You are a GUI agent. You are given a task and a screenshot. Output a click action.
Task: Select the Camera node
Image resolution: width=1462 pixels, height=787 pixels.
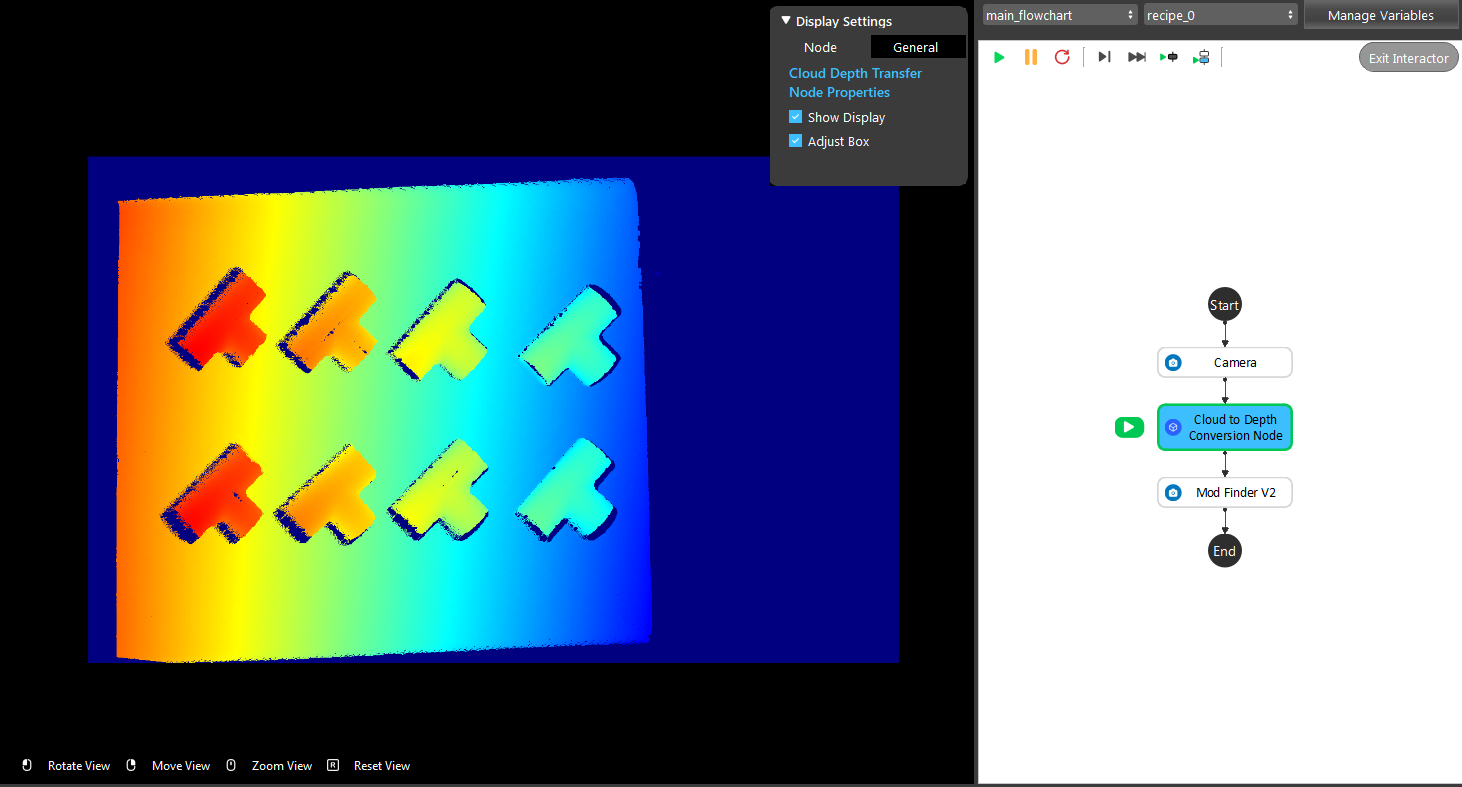click(x=1224, y=362)
